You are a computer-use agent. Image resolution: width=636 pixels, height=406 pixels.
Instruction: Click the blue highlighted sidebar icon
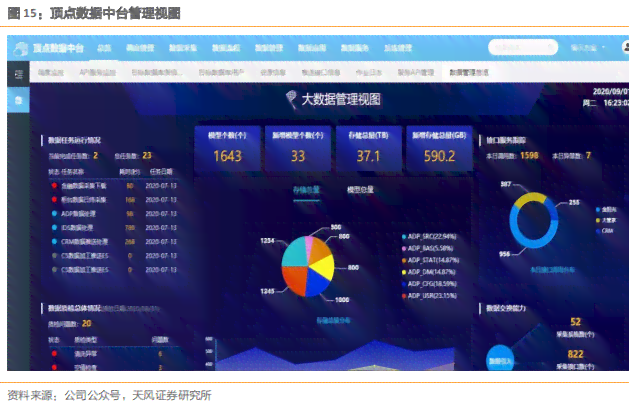tap(18, 100)
